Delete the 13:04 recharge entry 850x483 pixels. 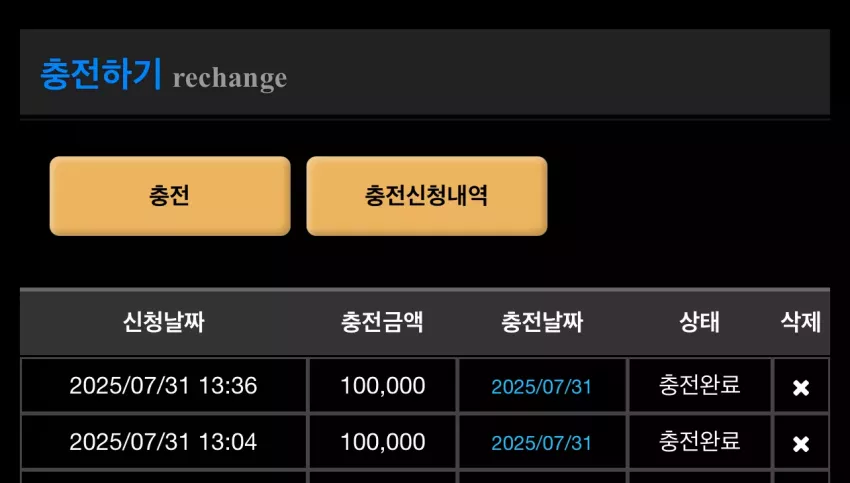click(801, 444)
